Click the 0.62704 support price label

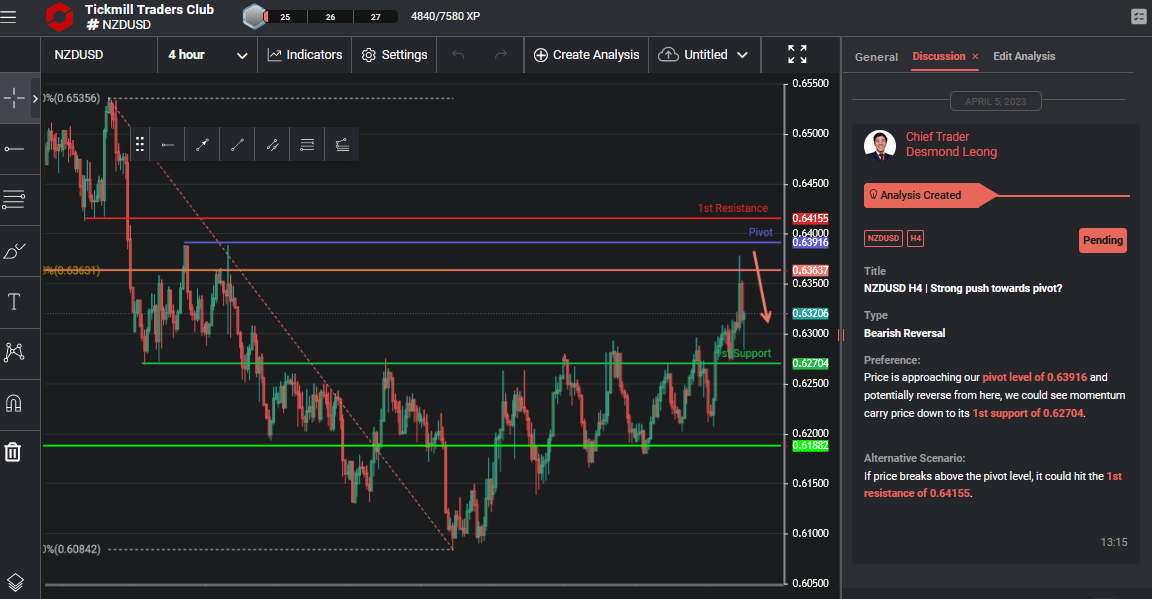click(810, 363)
